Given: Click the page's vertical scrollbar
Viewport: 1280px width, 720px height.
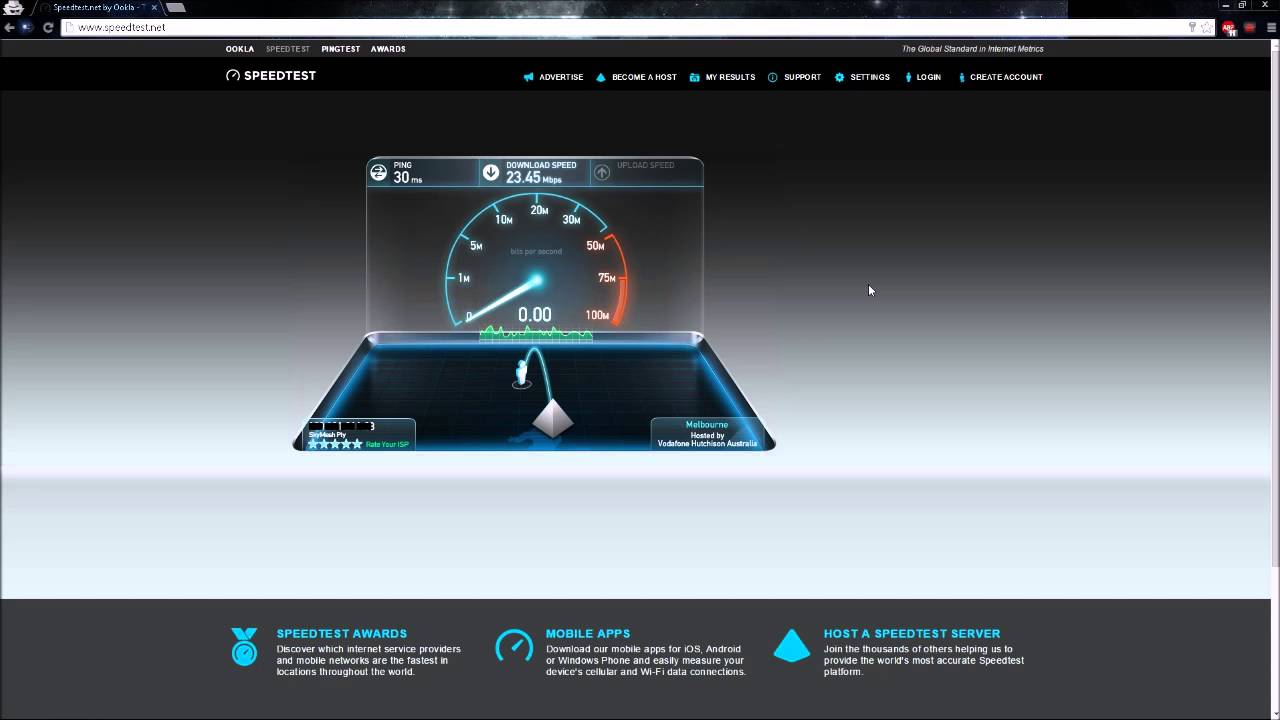Looking at the screenshot, I should 1275,380.
